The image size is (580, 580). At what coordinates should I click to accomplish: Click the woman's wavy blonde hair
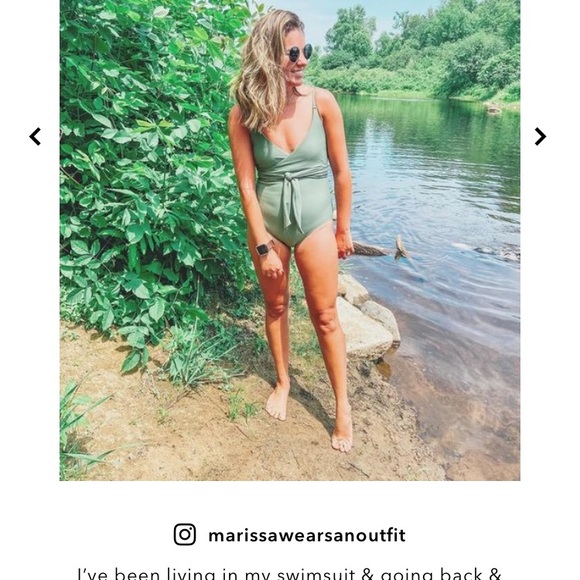[263, 70]
